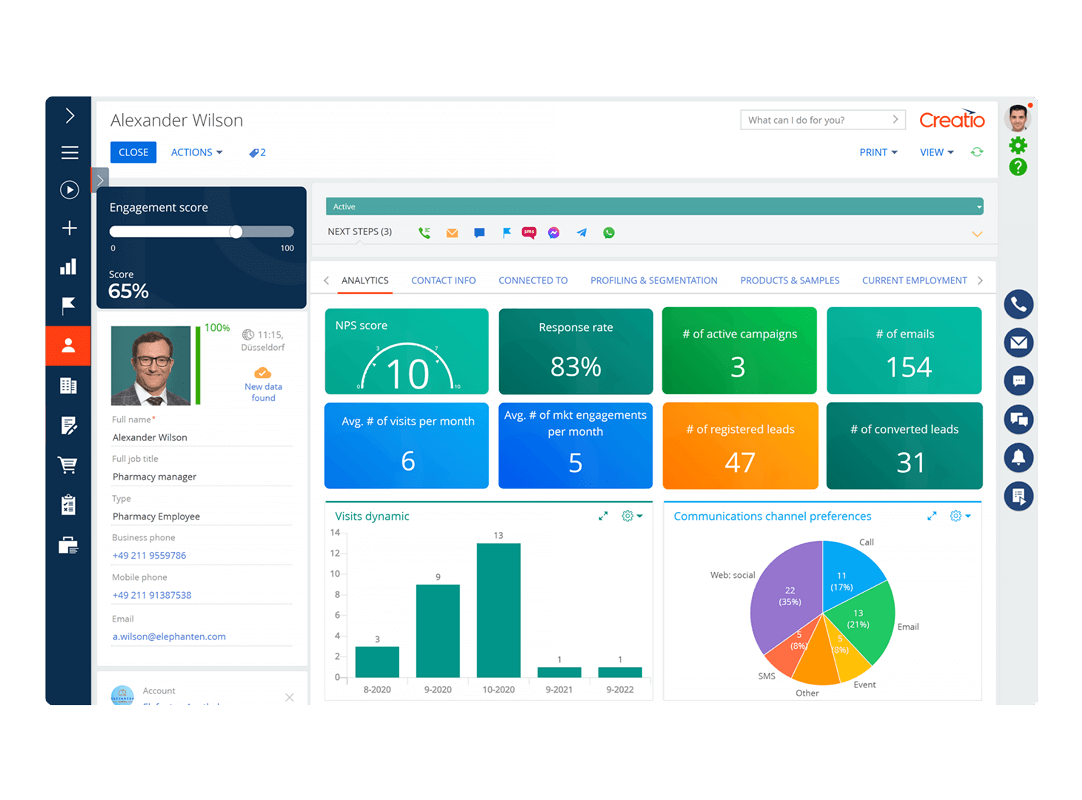This screenshot has height=800, width=1082.
Task: Click the a.wilson@elephanten.com email link
Action: 169,636
